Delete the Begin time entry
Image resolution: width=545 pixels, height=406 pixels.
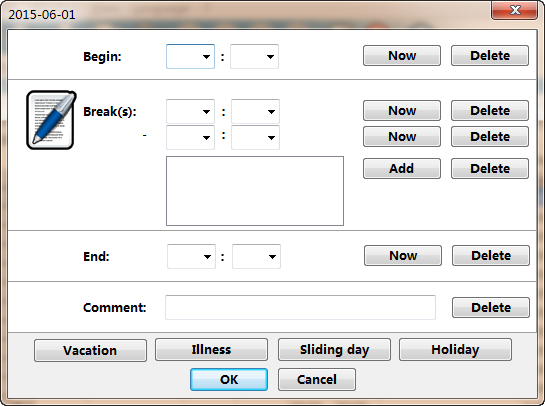coord(490,56)
